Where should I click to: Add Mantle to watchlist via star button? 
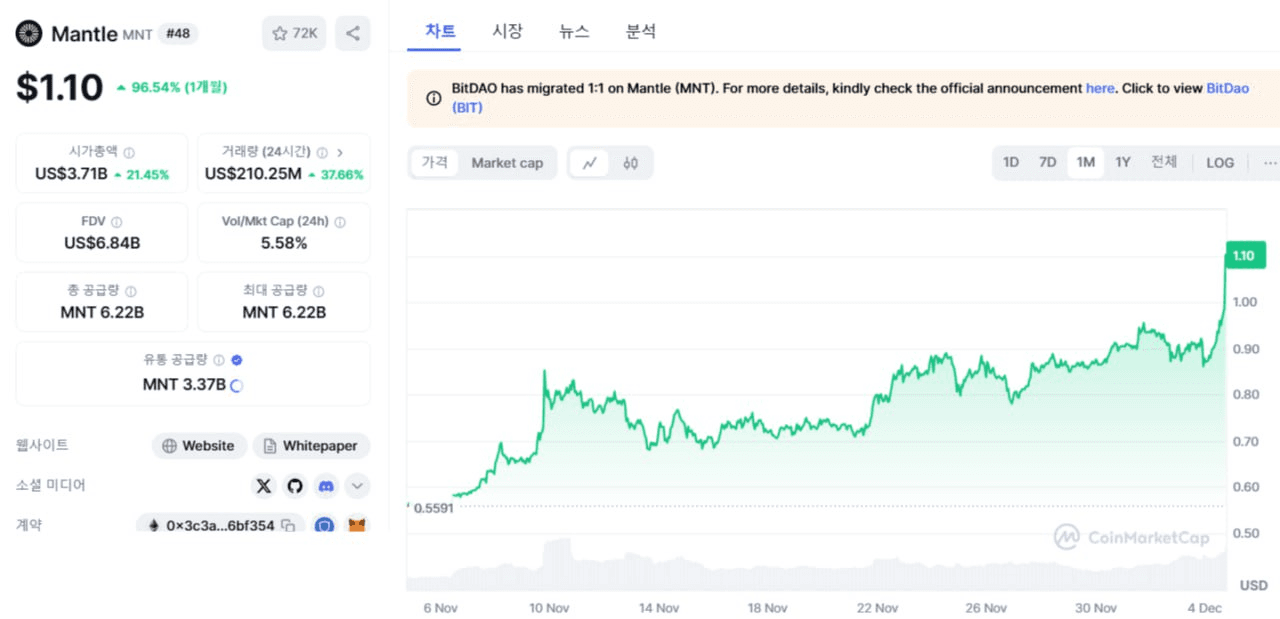tap(294, 33)
